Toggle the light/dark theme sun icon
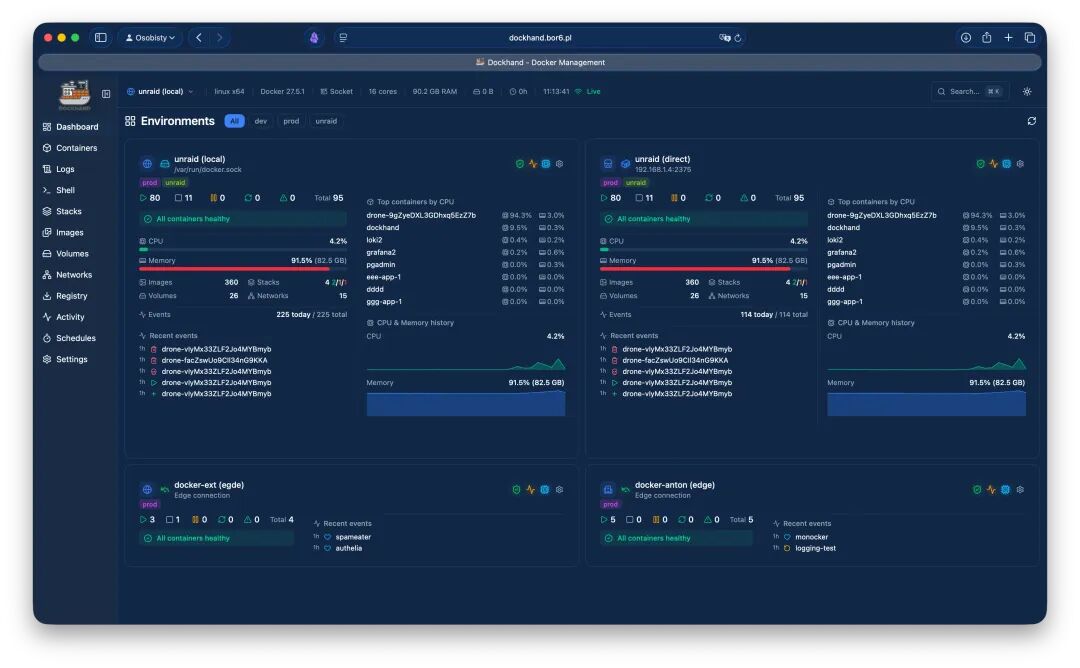The image size is (1080, 668). (1027, 92)
